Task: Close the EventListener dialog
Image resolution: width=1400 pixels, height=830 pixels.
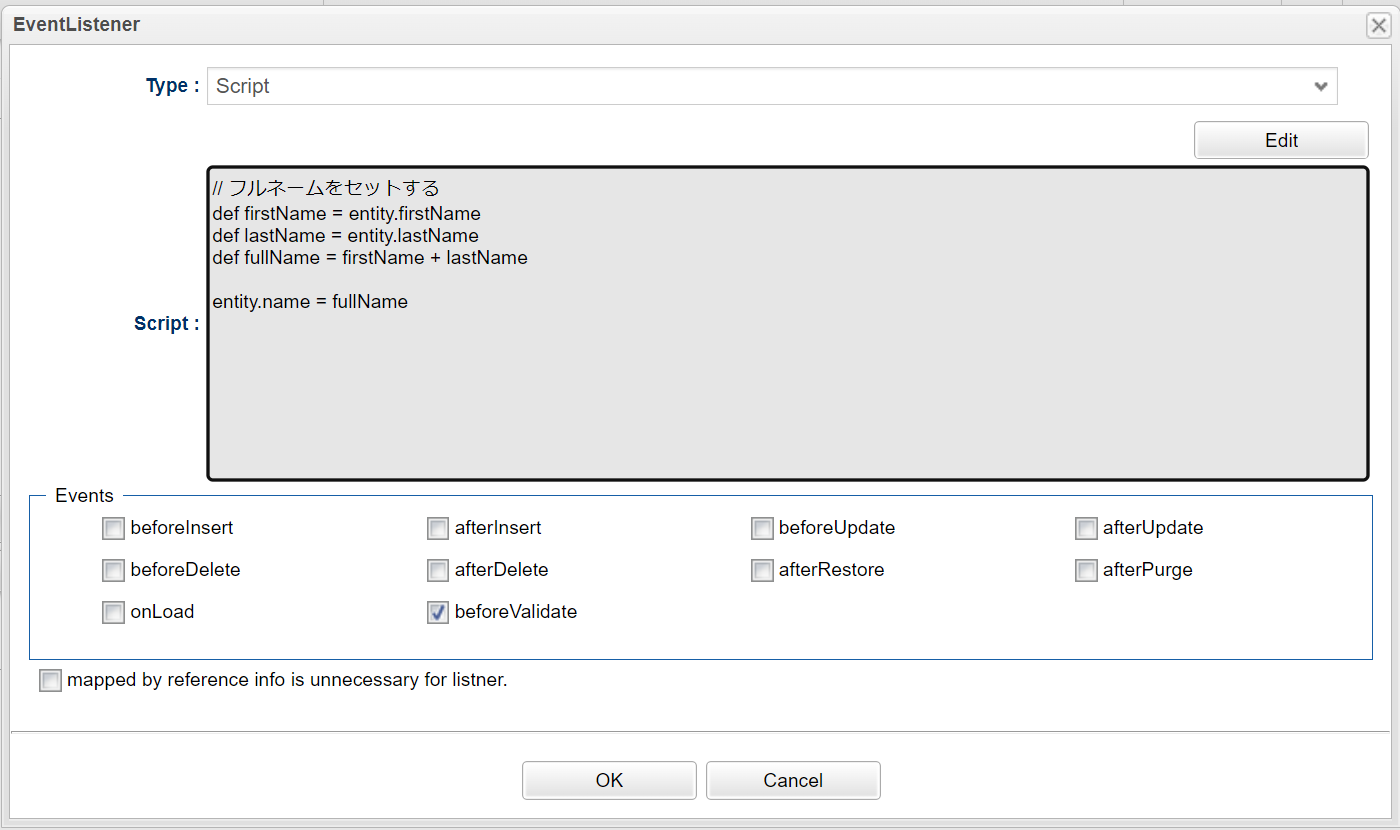Action: coord(1378,25)
